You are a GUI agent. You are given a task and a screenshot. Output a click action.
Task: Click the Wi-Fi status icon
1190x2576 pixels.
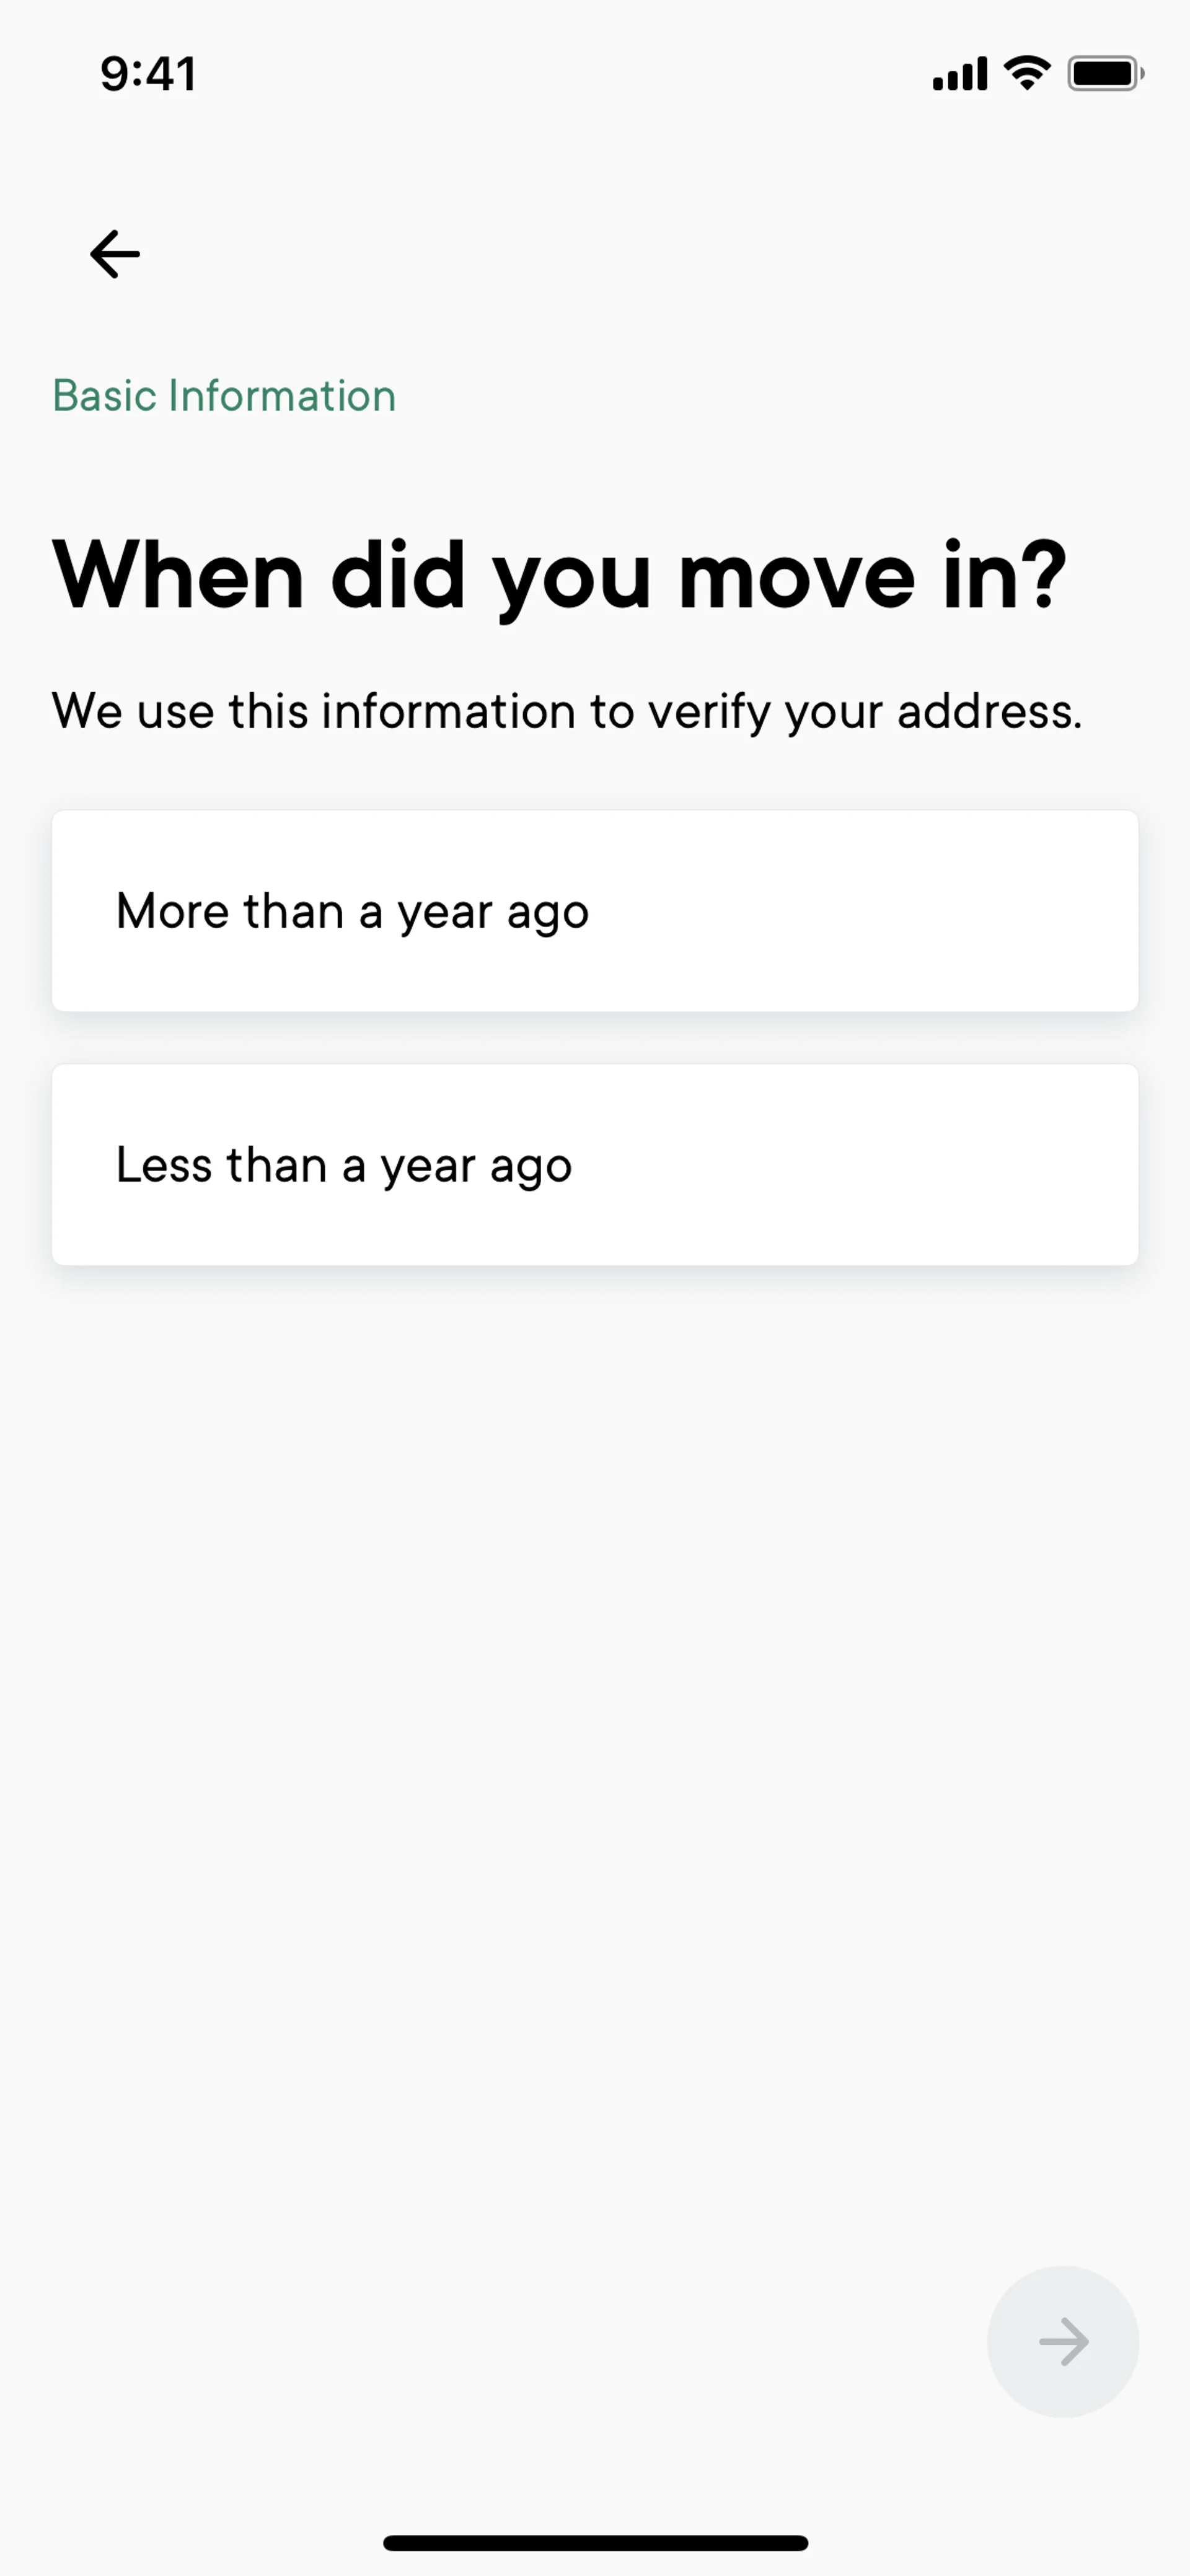tap(1027, 73)
